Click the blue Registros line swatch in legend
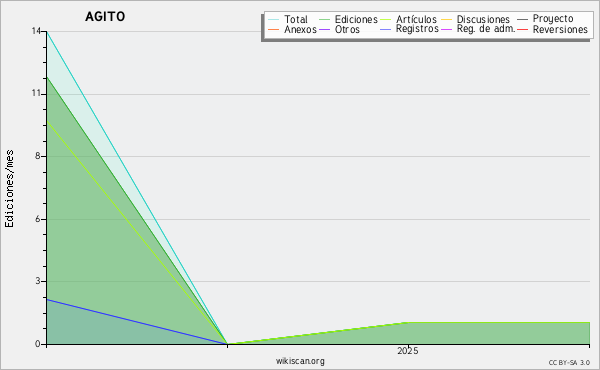The height and width of the screenshot is (370, 600). 385,29
